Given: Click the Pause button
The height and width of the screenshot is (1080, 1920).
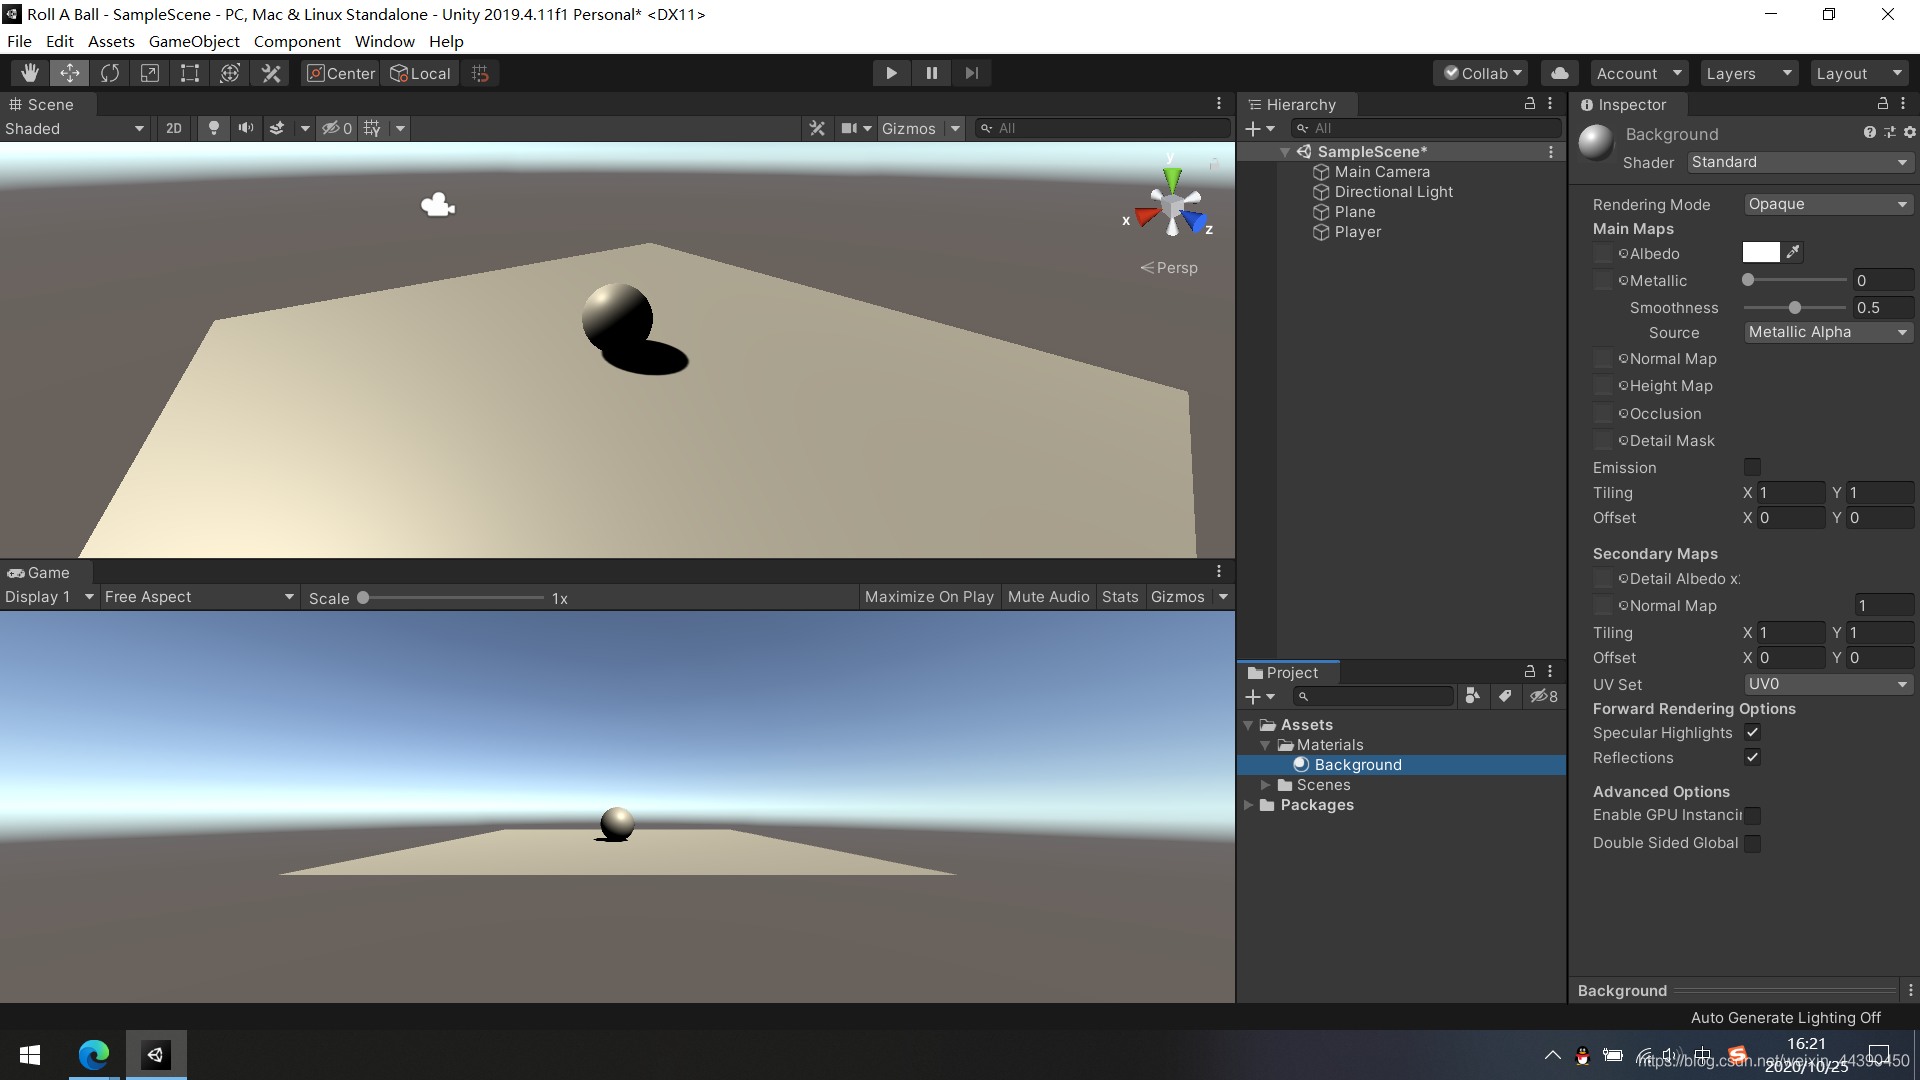Looking at the screenshot, I should [x=932, y=73].
